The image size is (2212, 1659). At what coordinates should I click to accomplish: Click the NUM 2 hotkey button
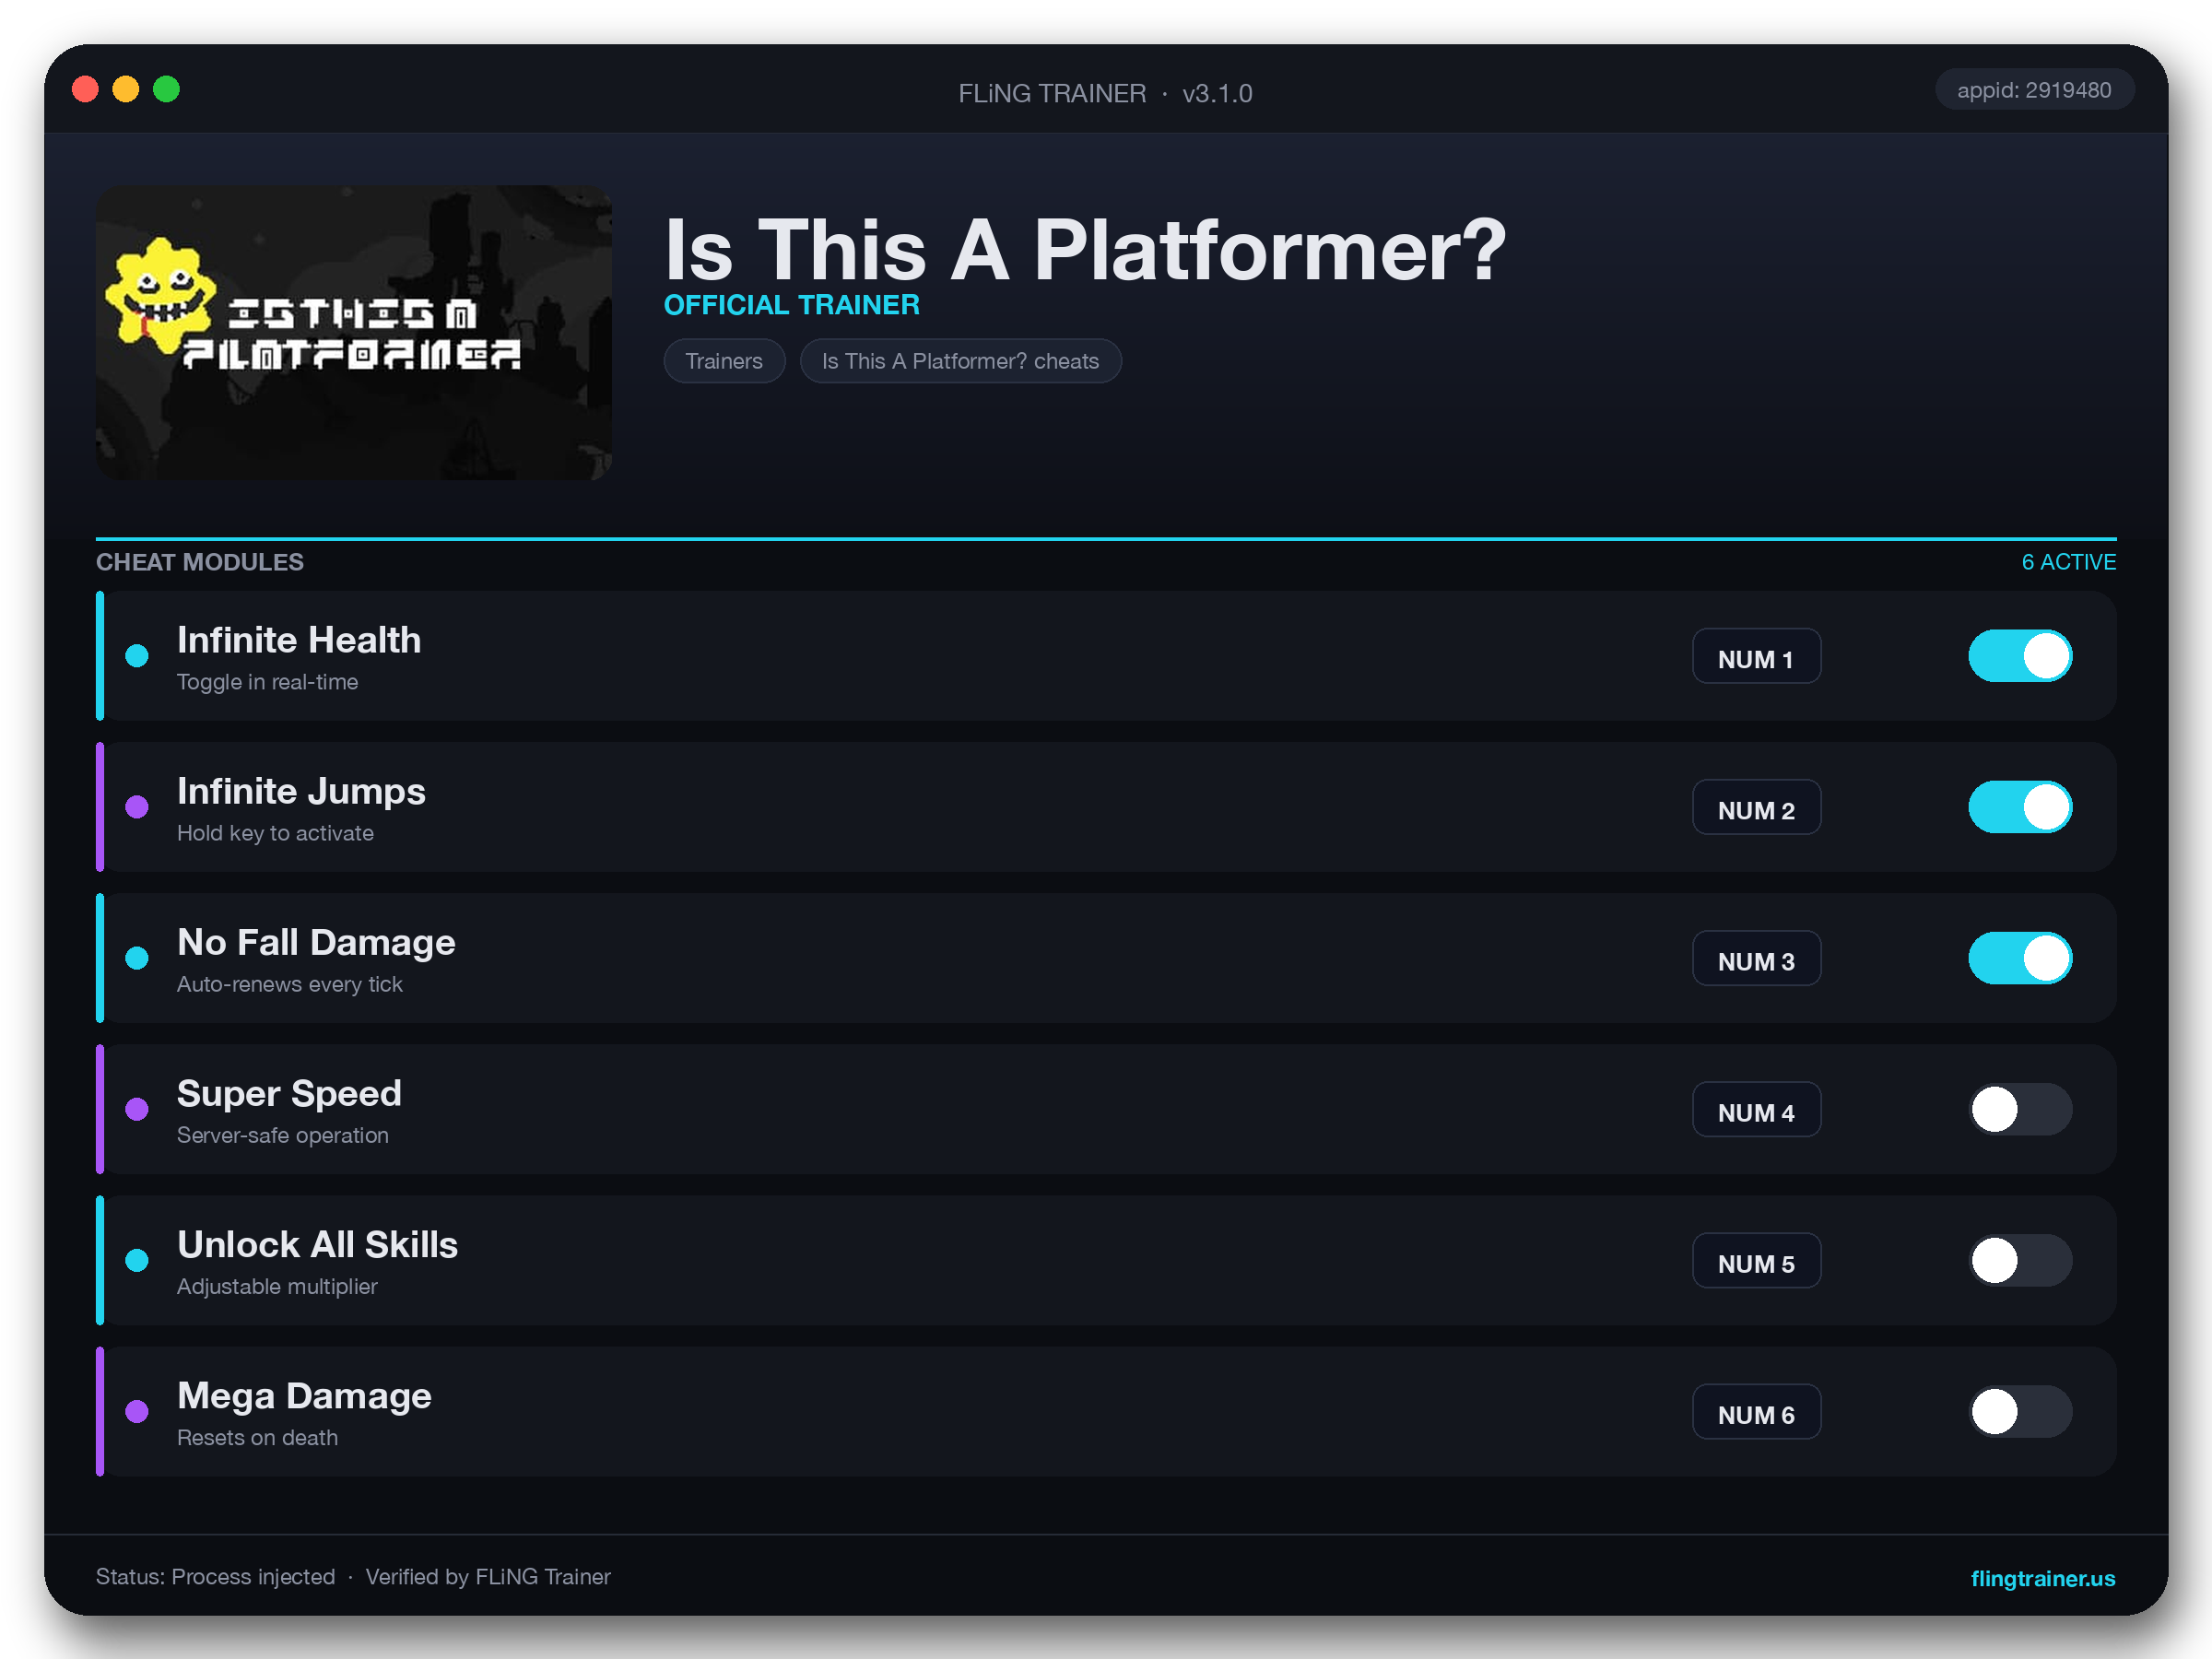[x=1756, y=807]
